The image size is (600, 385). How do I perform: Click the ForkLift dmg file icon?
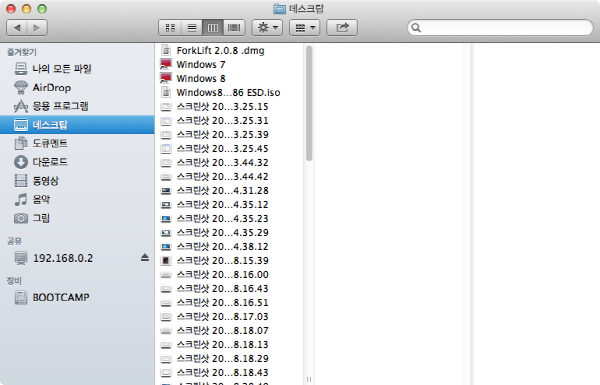point(166,51)
